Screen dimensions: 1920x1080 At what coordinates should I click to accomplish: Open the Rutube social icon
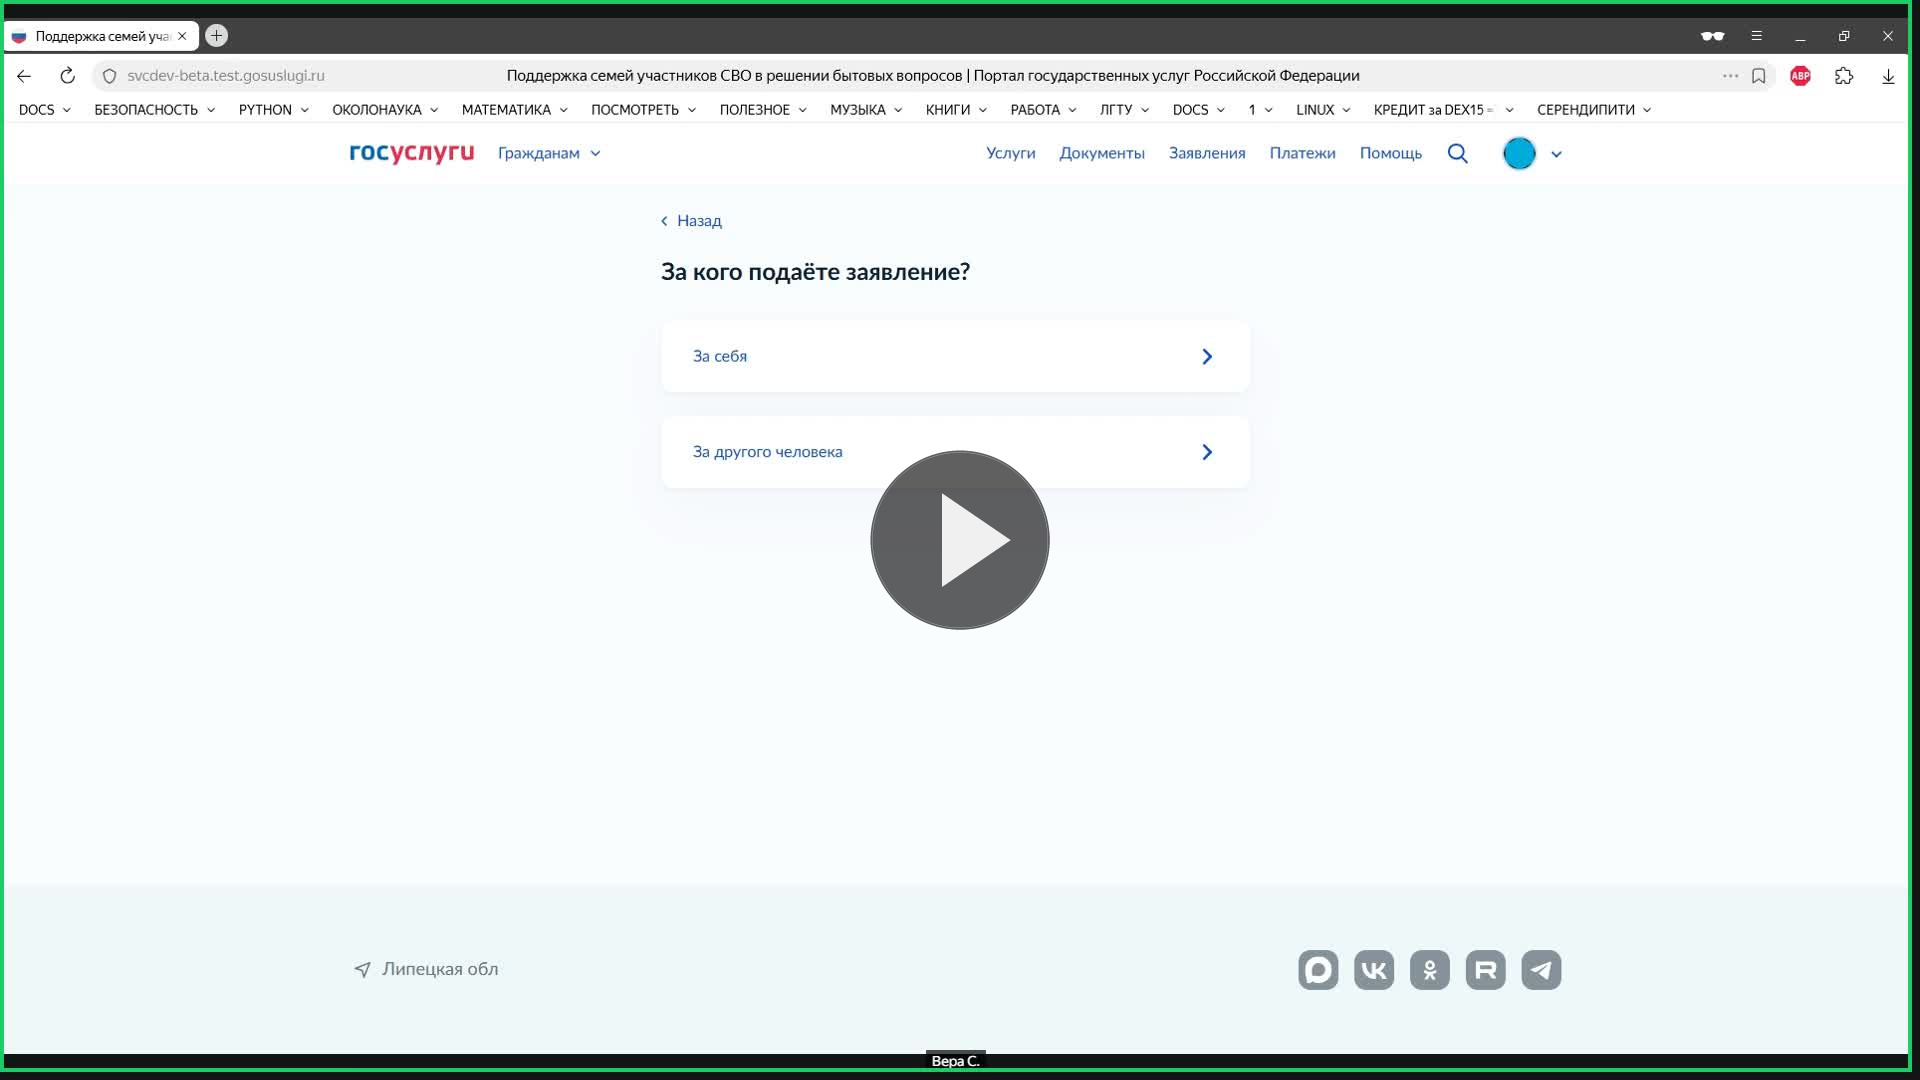[1485, 970]
